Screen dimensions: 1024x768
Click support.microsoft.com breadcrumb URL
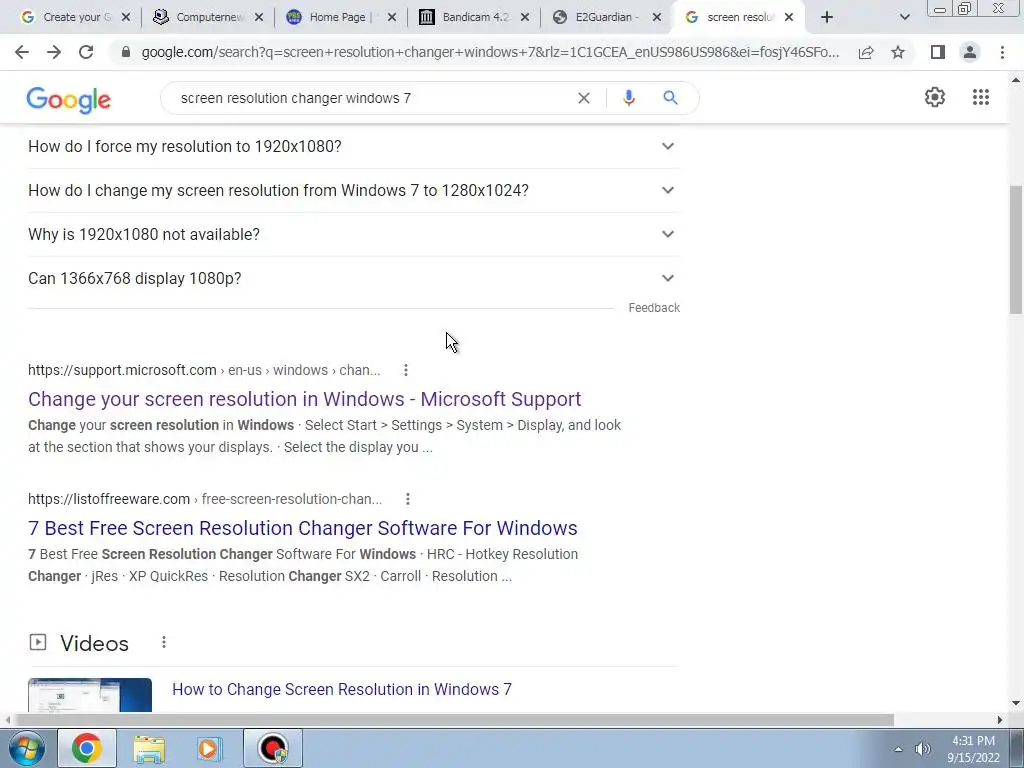204,370
